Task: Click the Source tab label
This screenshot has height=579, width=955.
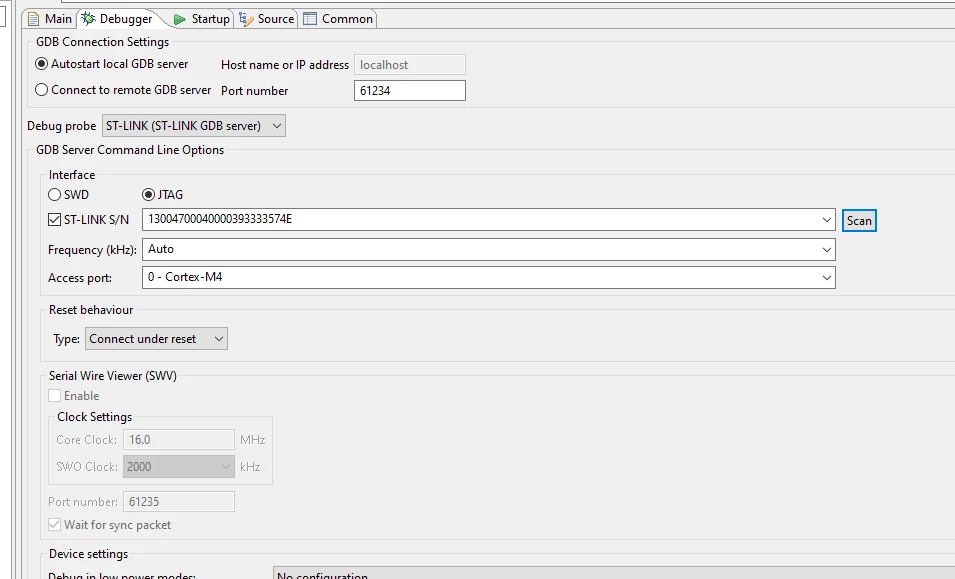Action: [x=276, y=19]
